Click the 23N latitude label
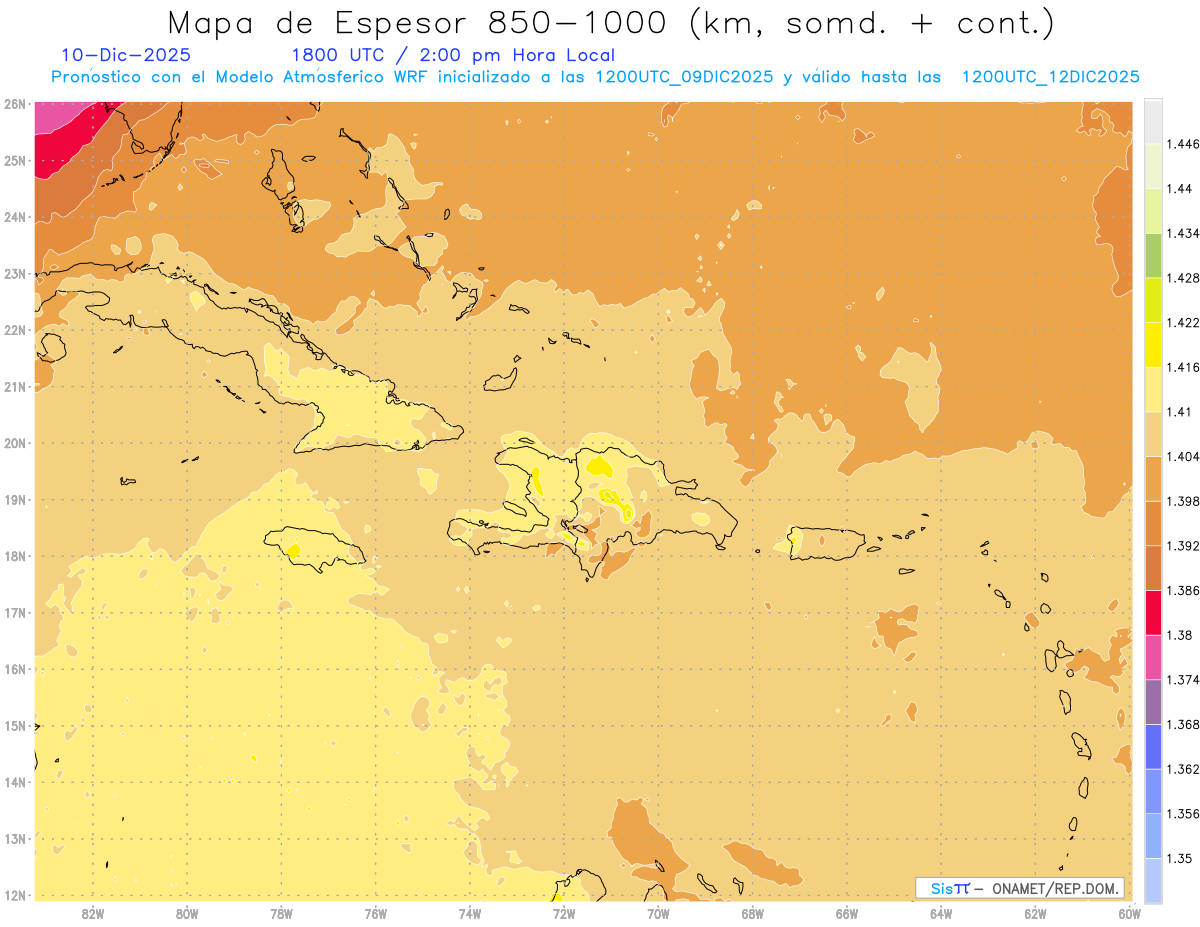The width and height of the screenshot is (1200, 927). coord(14,273)
